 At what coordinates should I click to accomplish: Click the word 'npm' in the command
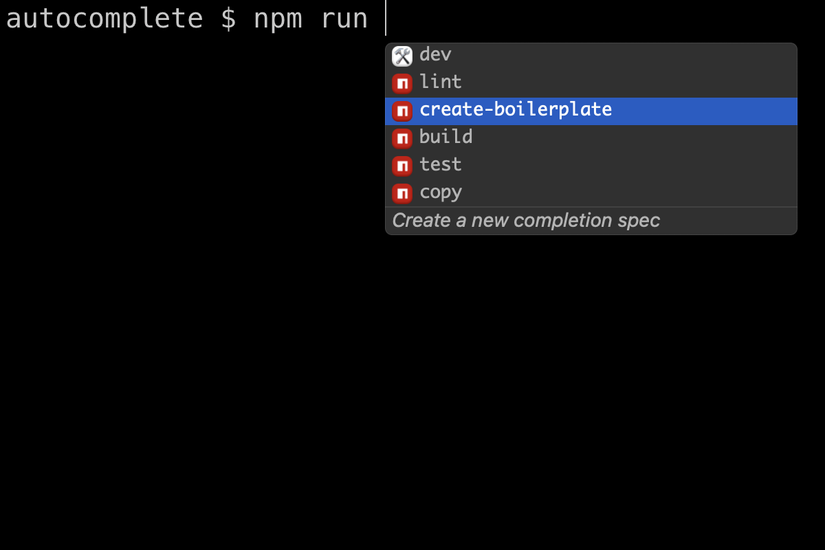278,18
